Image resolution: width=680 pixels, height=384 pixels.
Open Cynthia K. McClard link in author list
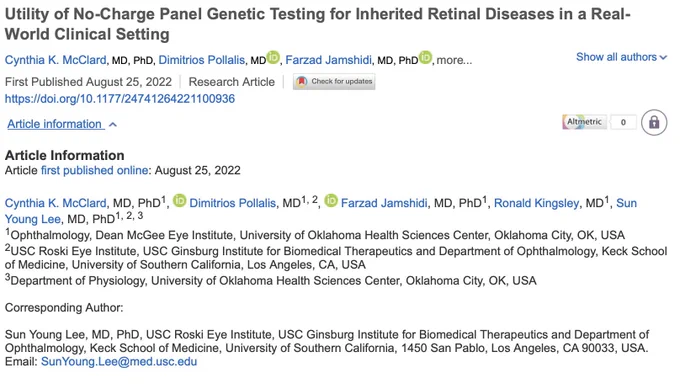tap(56, 203)
